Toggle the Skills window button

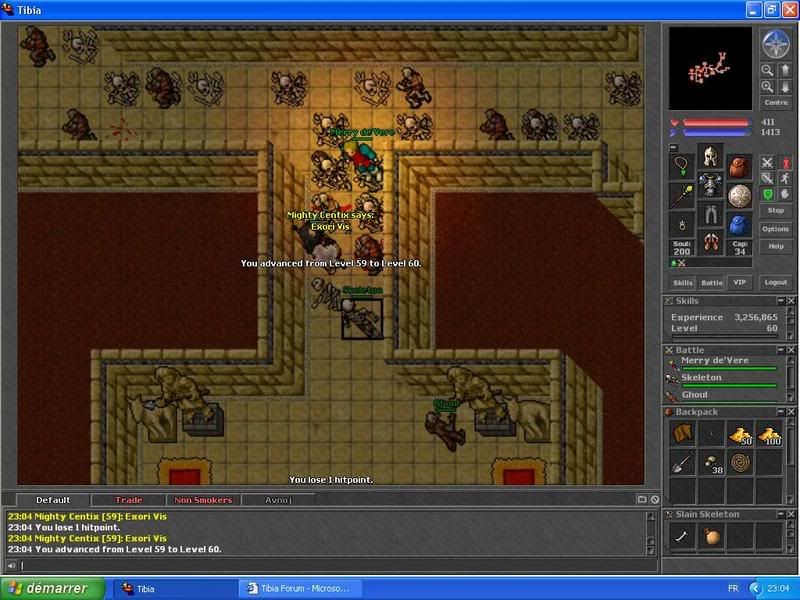[683, 283]
